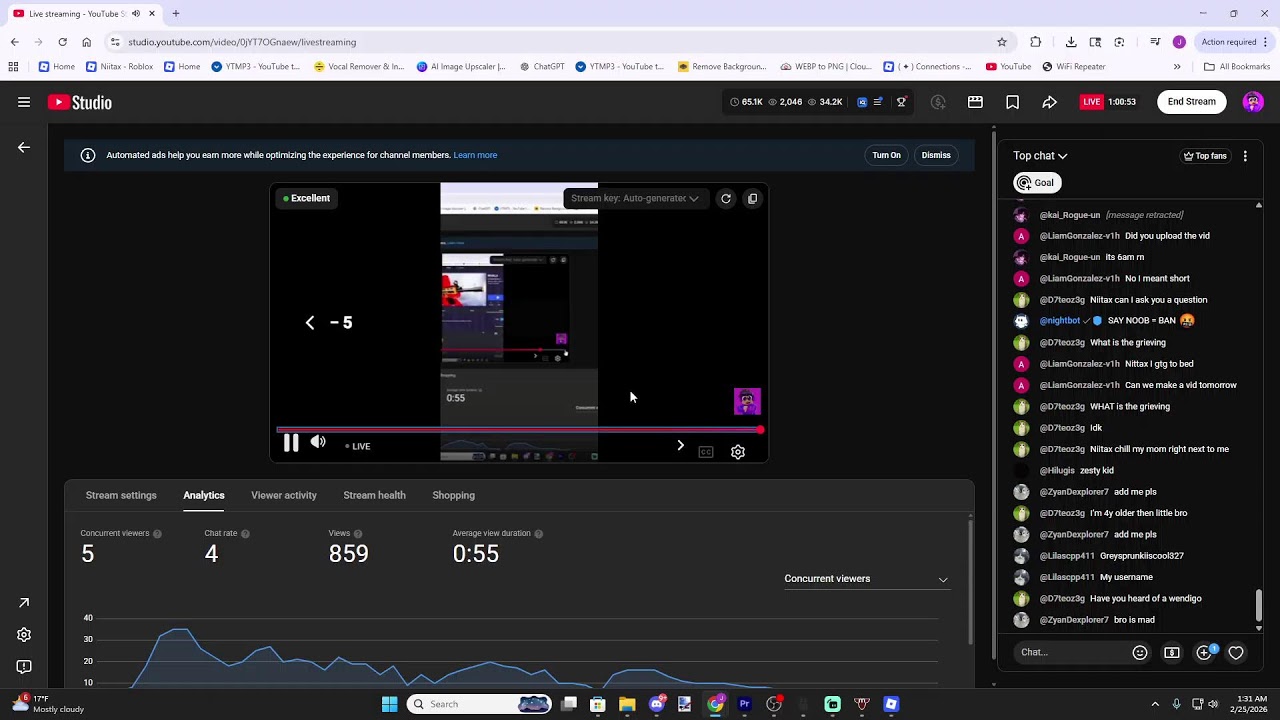The width and height of the screenshot is (1280, 720).
Task: Send a heart reaction in chat
Action: click(1236, 652)
